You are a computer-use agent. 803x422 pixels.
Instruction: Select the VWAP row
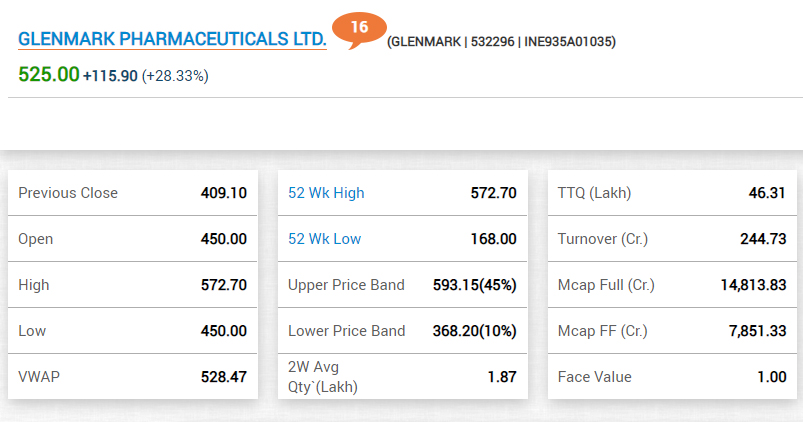(x=133, y=376)
